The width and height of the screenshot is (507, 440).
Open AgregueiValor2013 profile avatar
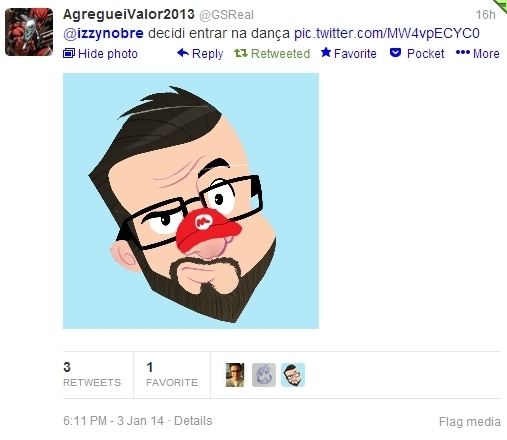pos(29,32)
